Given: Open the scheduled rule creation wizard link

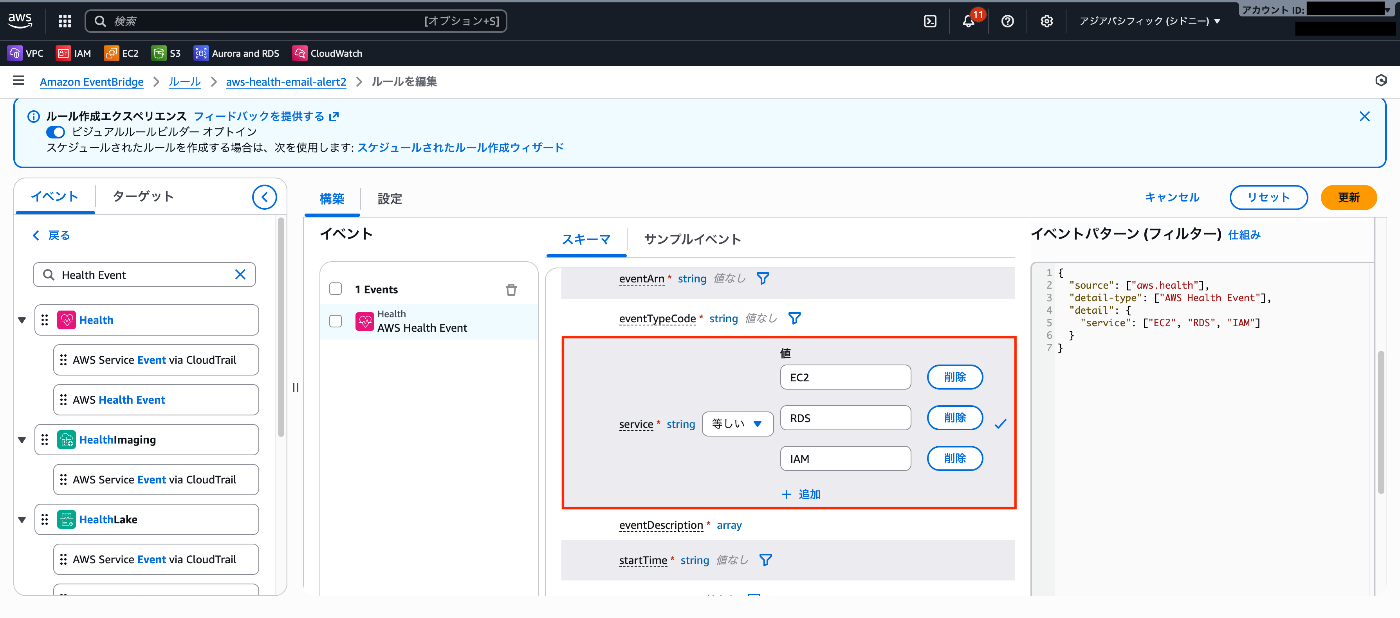Looking at the screenshot, I should click(461, 147).
